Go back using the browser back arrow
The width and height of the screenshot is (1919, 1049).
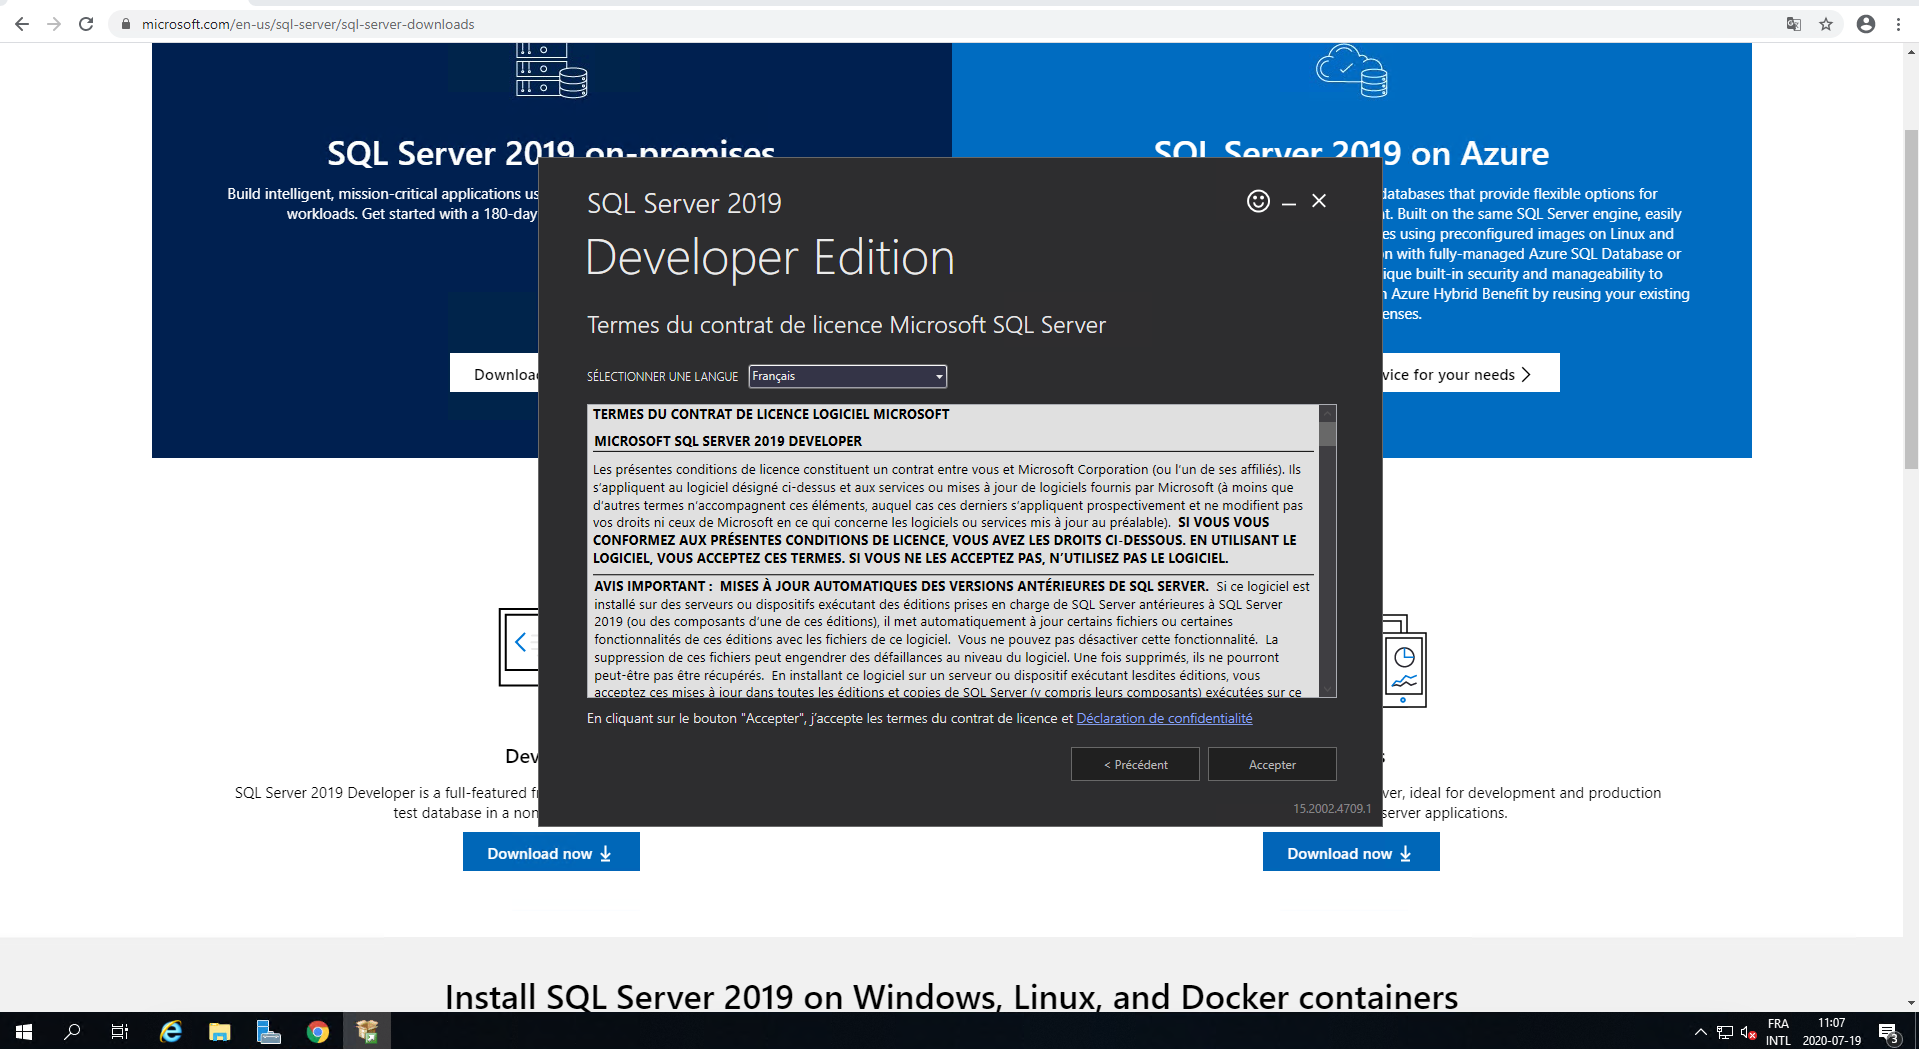[x=22, y=24]
